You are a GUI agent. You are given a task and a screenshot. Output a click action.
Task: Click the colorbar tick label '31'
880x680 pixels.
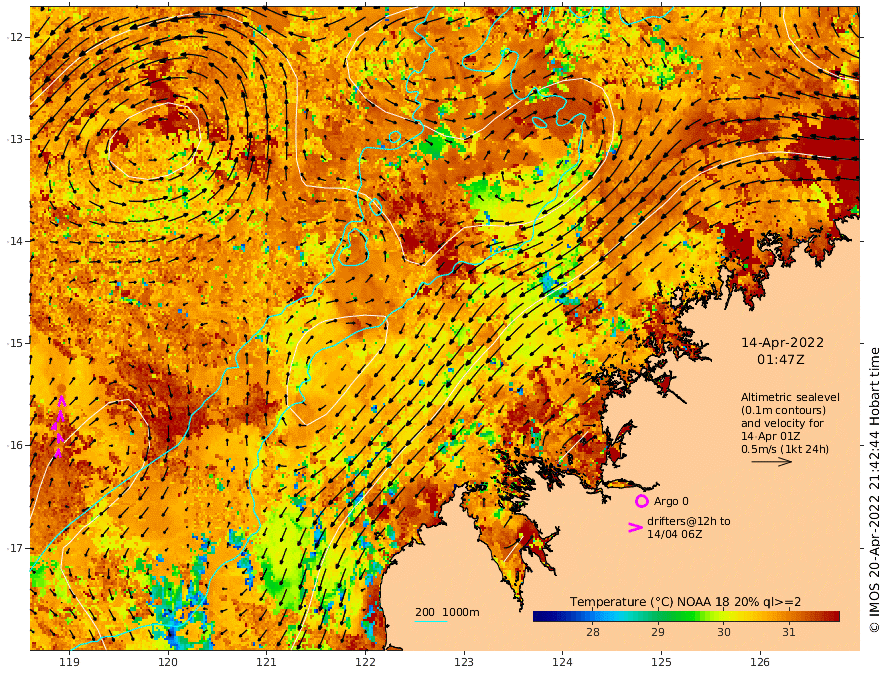789,632
